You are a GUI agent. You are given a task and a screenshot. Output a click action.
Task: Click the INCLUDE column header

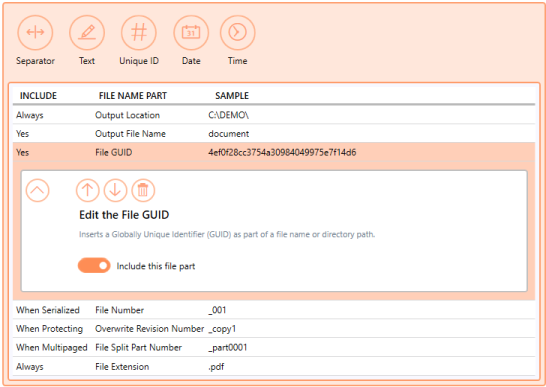tap(38, 96)
